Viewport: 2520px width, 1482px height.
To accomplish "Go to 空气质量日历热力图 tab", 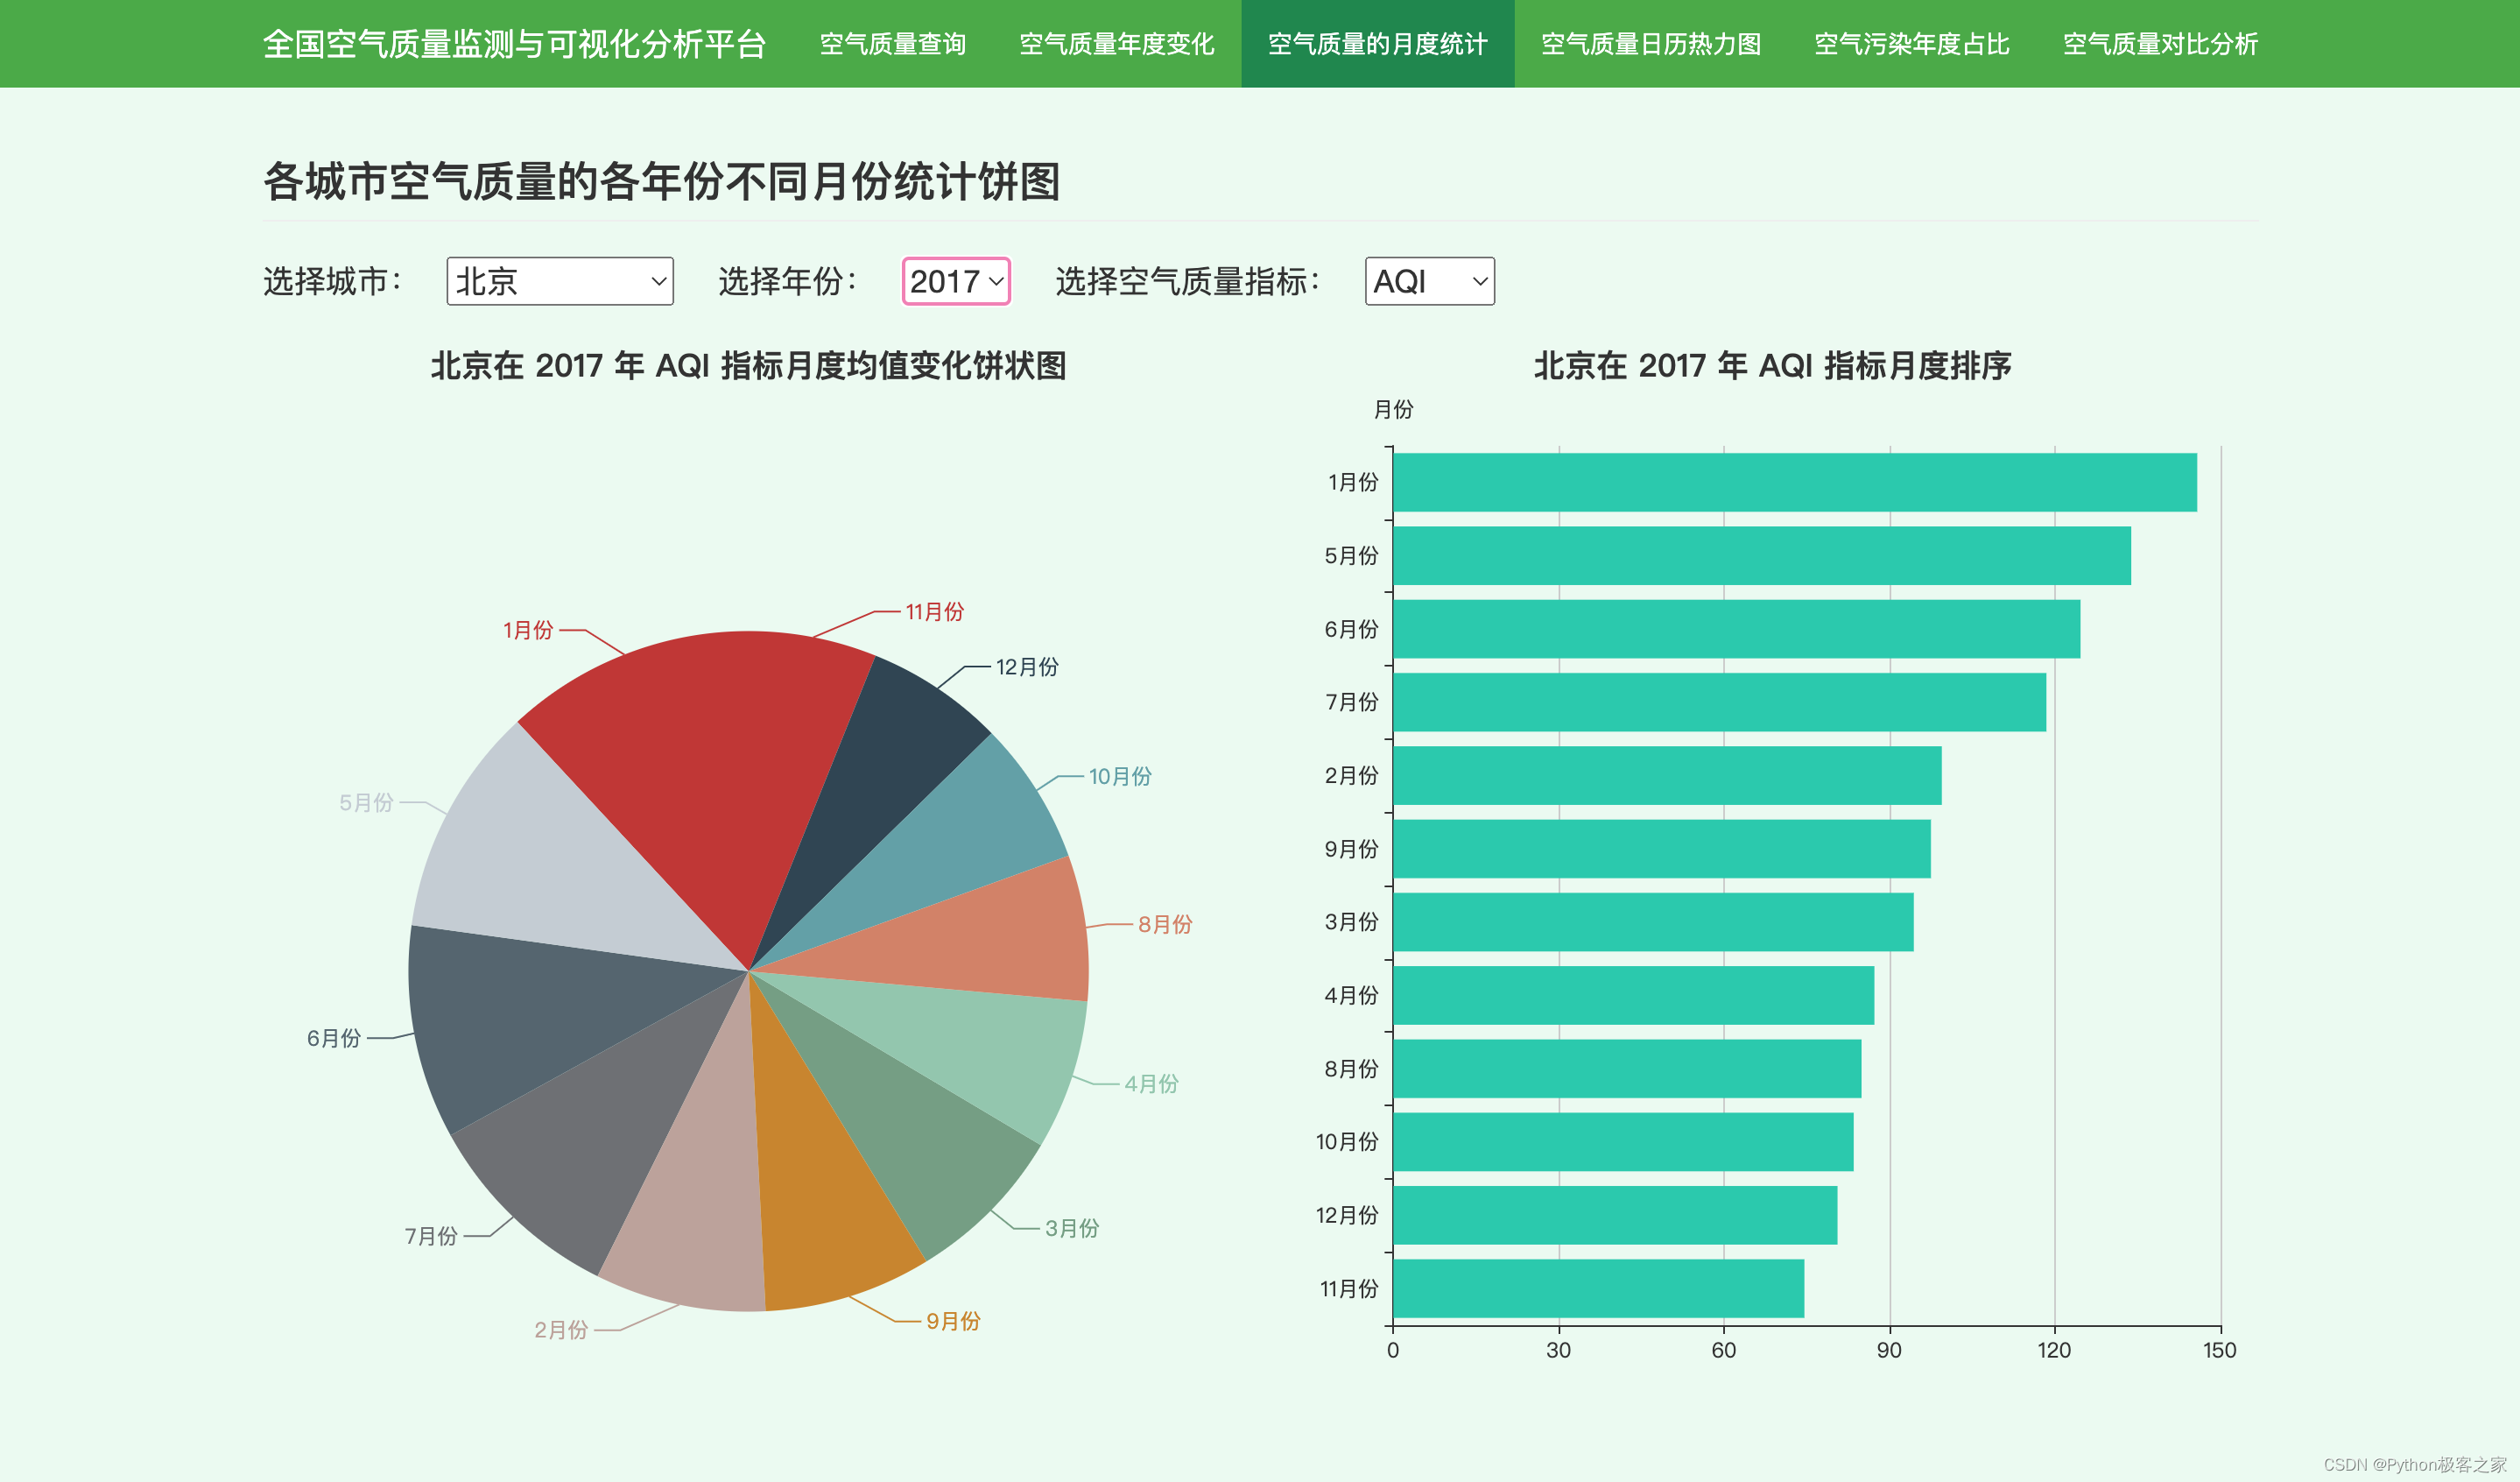I will click(x=1650, y=44).
